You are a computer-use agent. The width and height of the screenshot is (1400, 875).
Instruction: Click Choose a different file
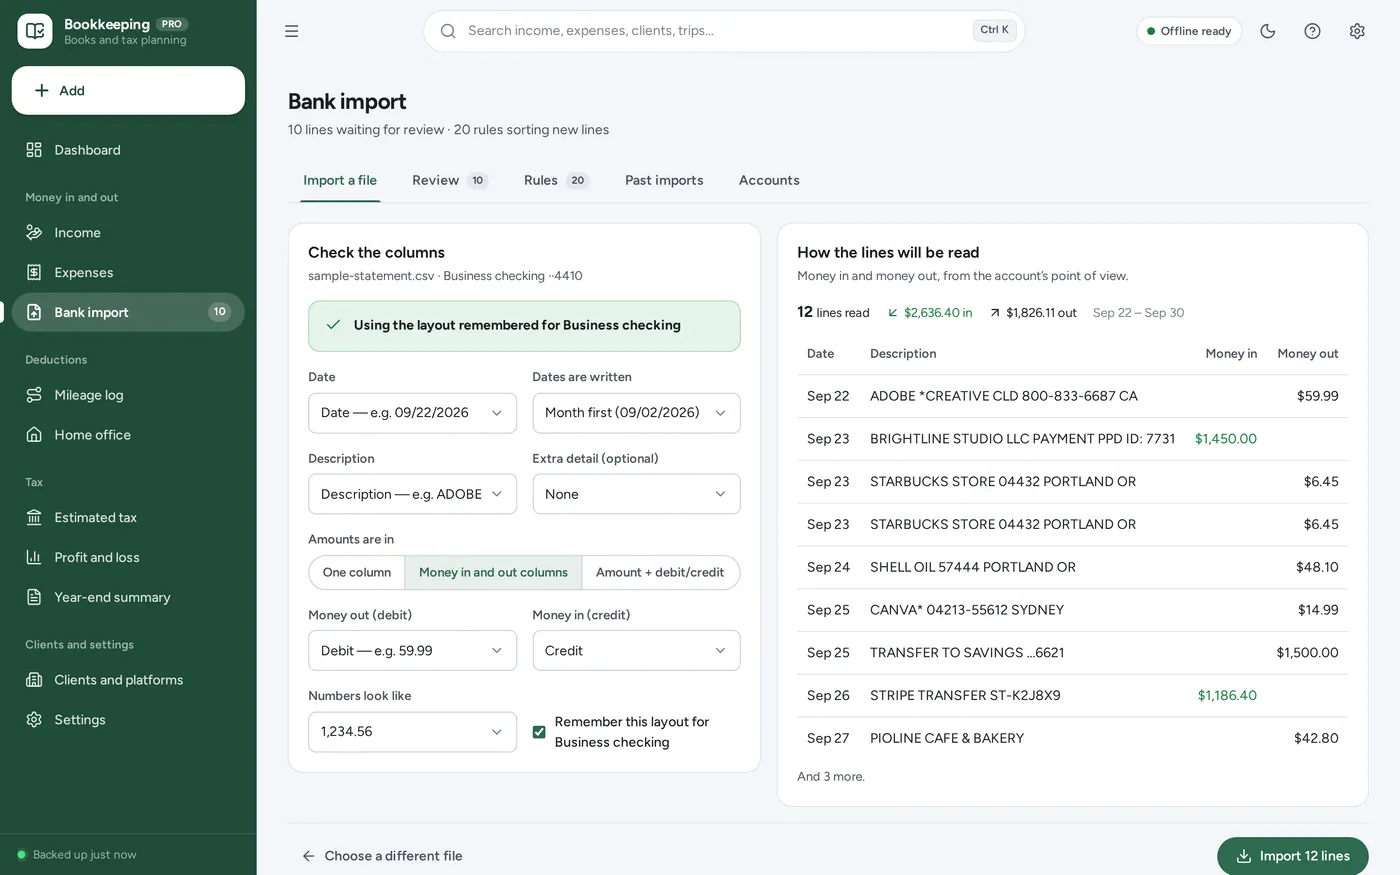click(382, 856)
